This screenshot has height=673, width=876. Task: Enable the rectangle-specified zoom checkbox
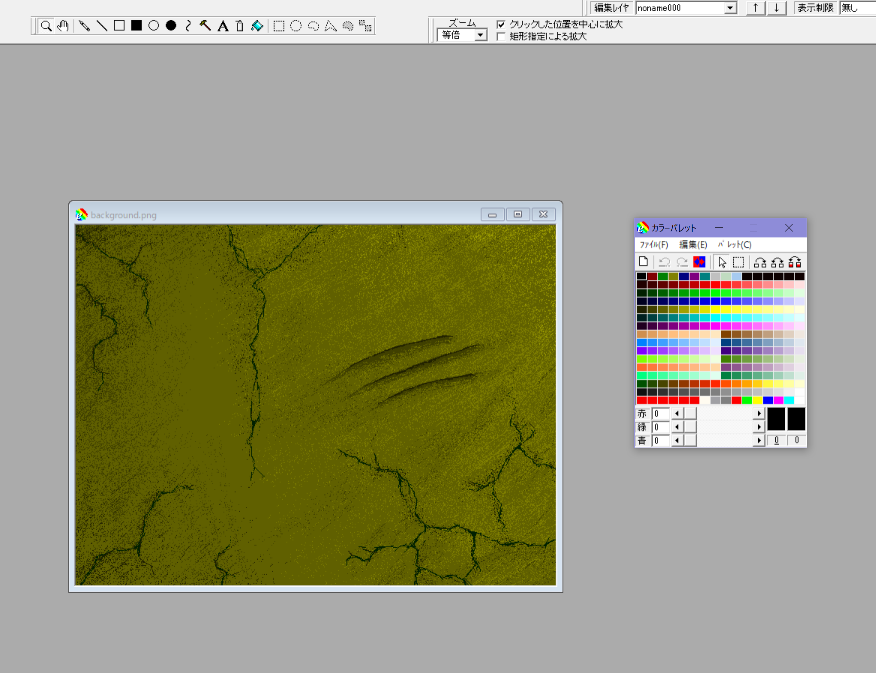(501, 36)
